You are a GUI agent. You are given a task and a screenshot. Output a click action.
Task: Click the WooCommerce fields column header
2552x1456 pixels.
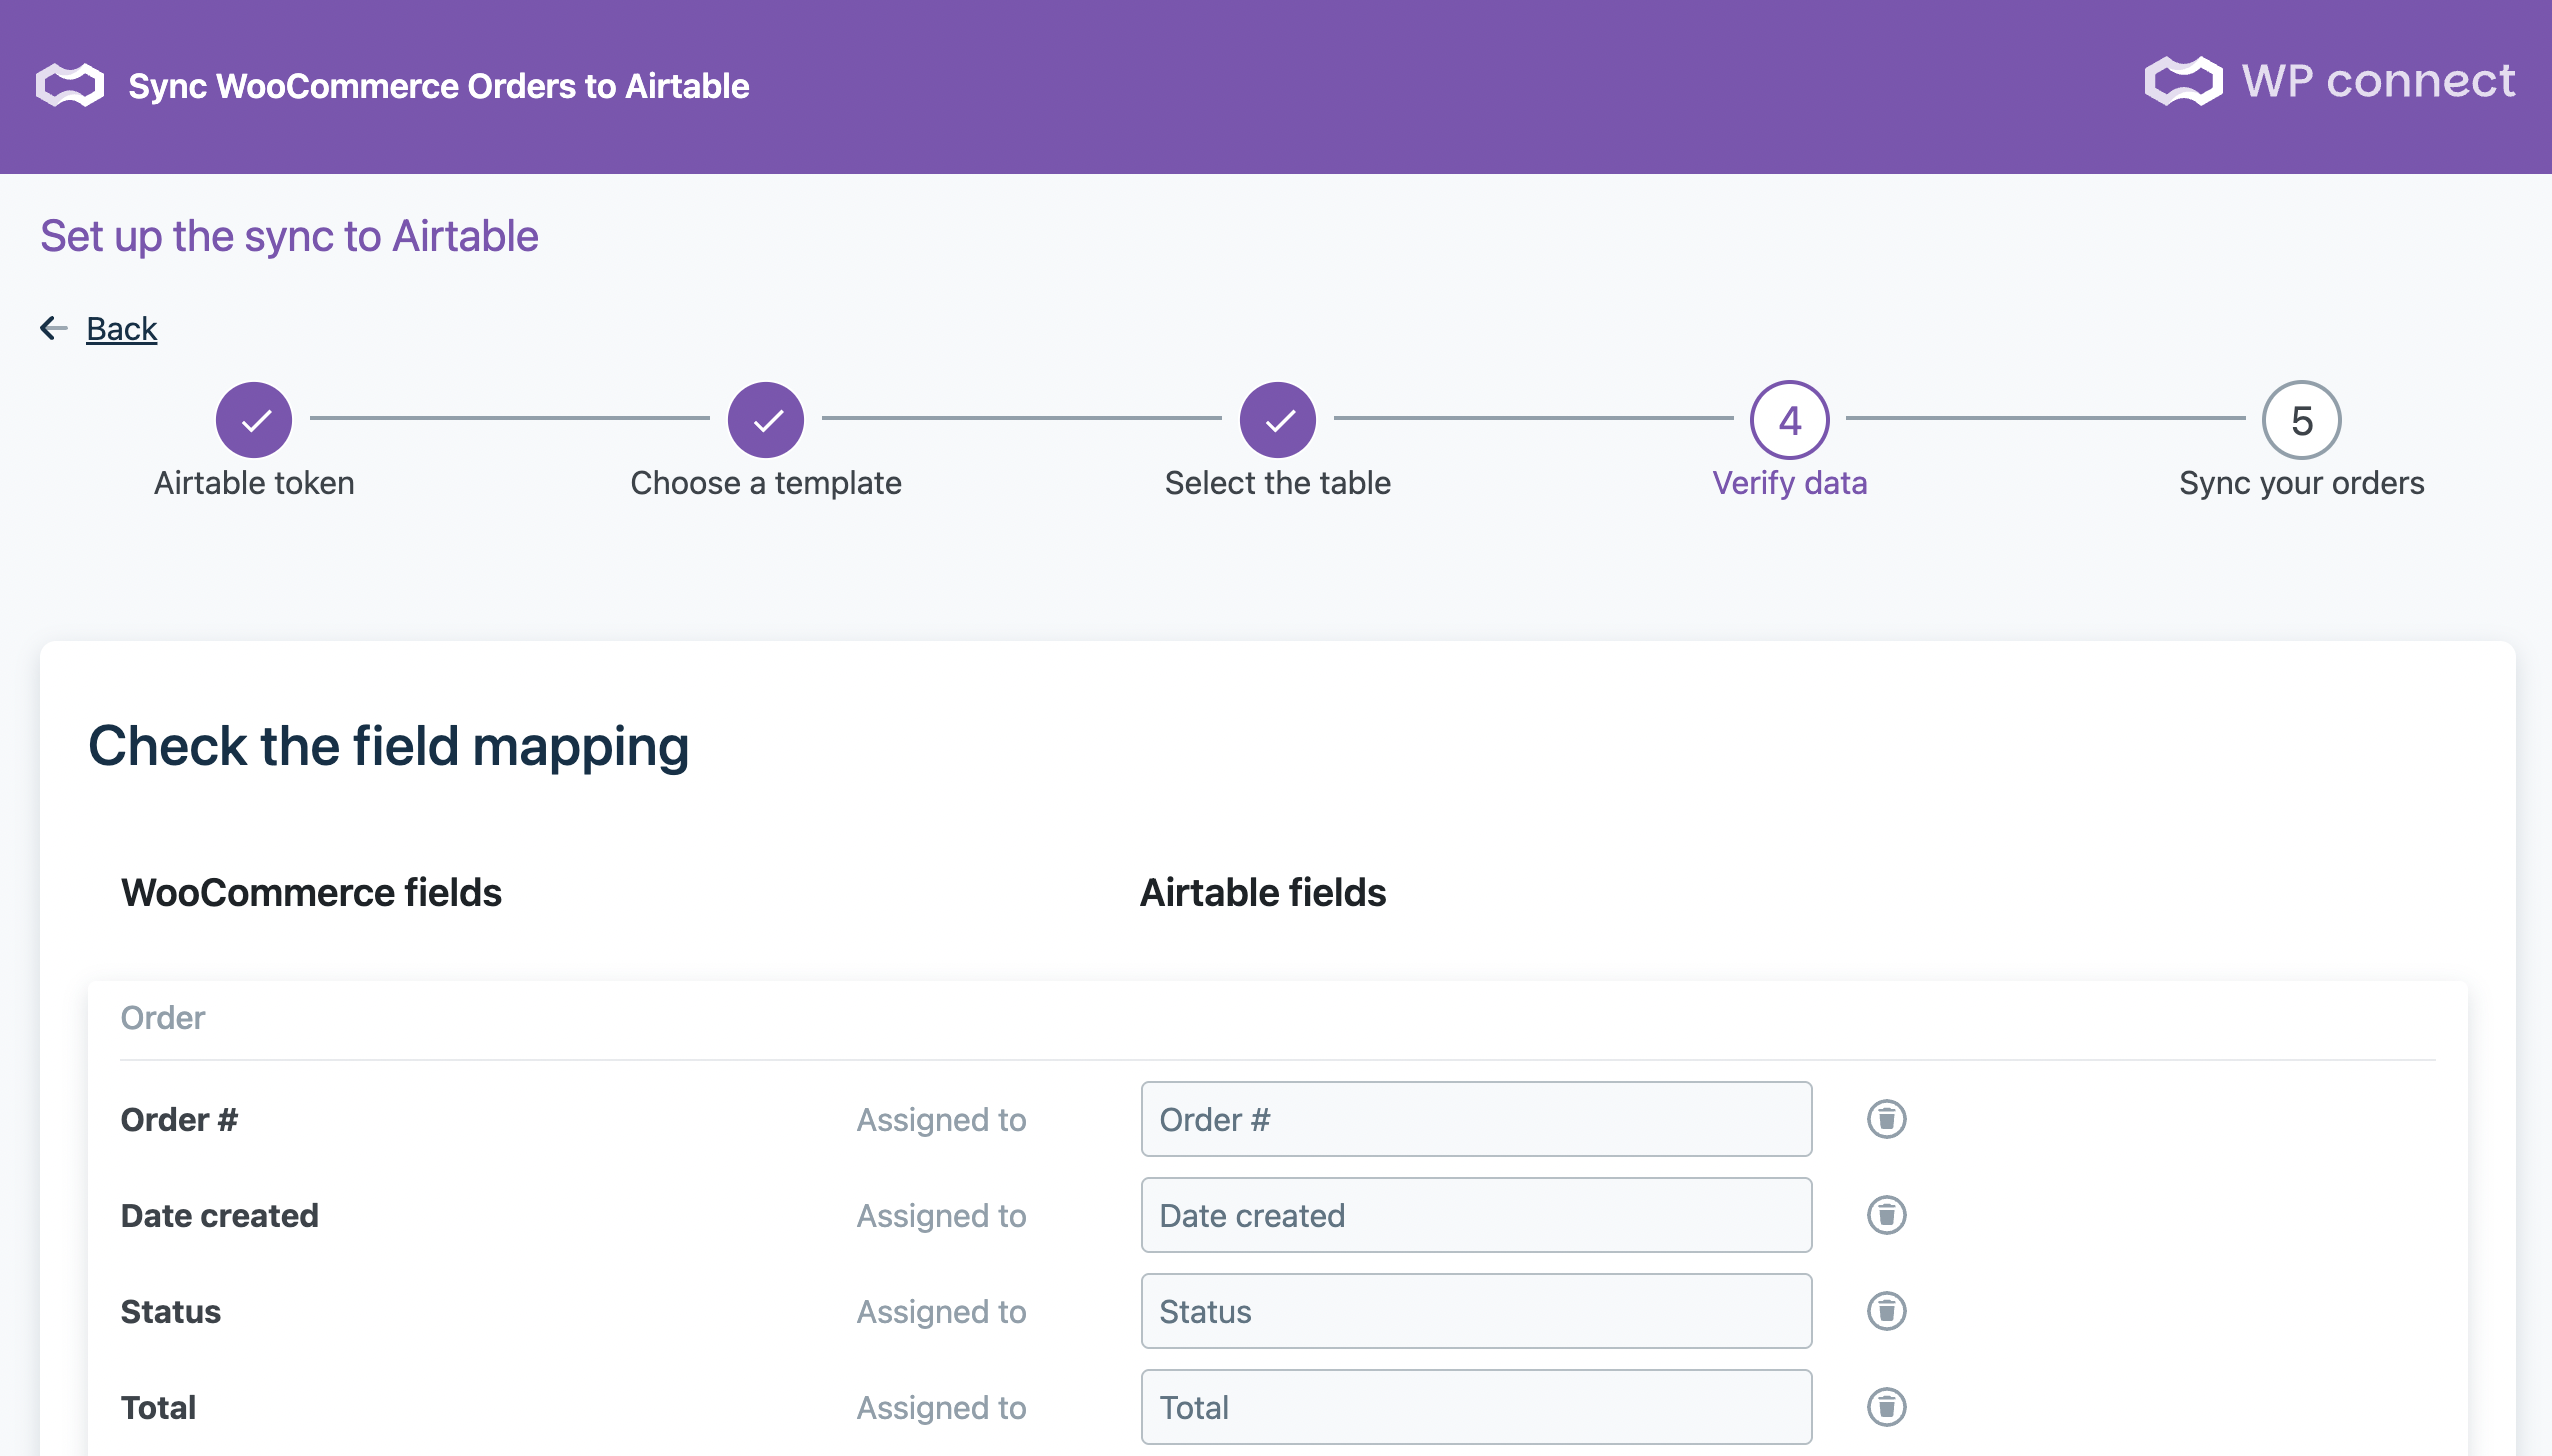pyautogui.click(x=311, y=892)
